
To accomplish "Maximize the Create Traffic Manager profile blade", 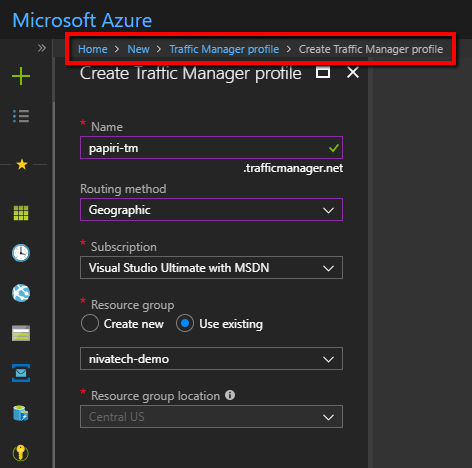I will click(323, 72).
